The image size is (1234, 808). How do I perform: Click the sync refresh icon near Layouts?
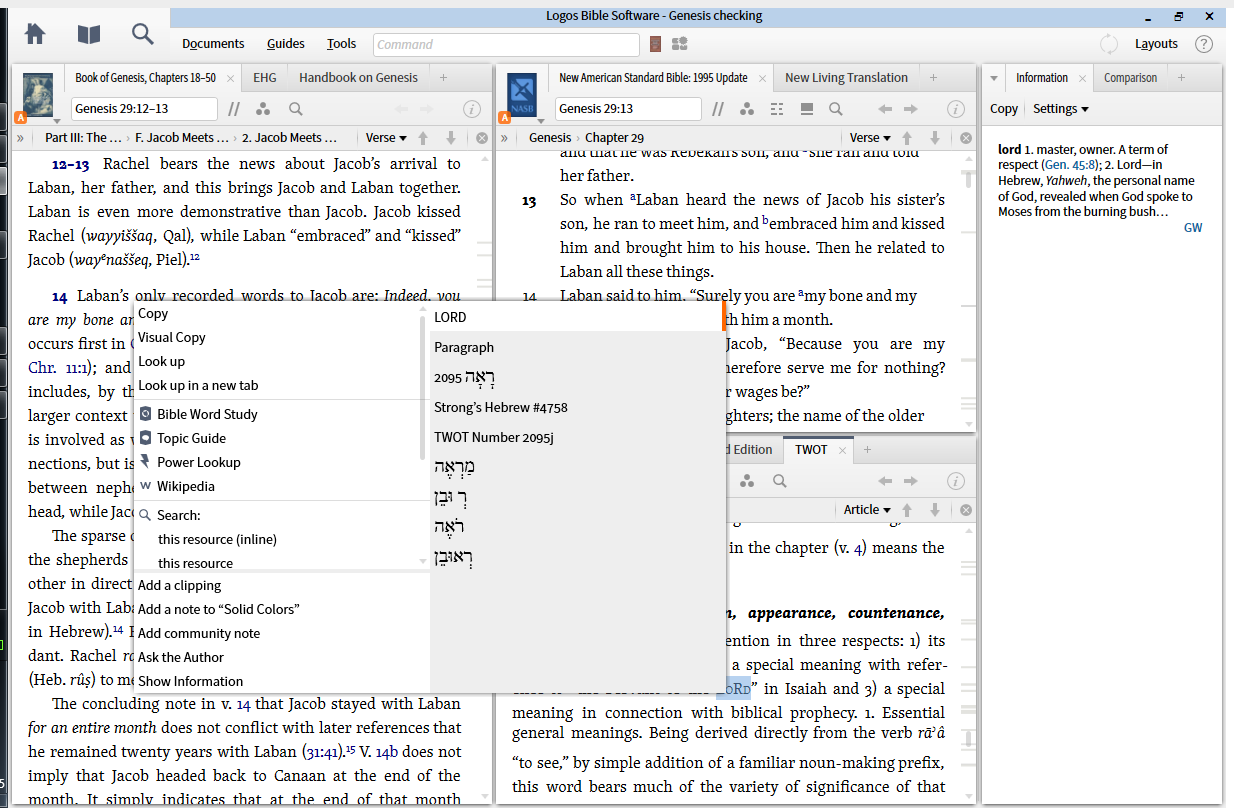click(1108, 44)
